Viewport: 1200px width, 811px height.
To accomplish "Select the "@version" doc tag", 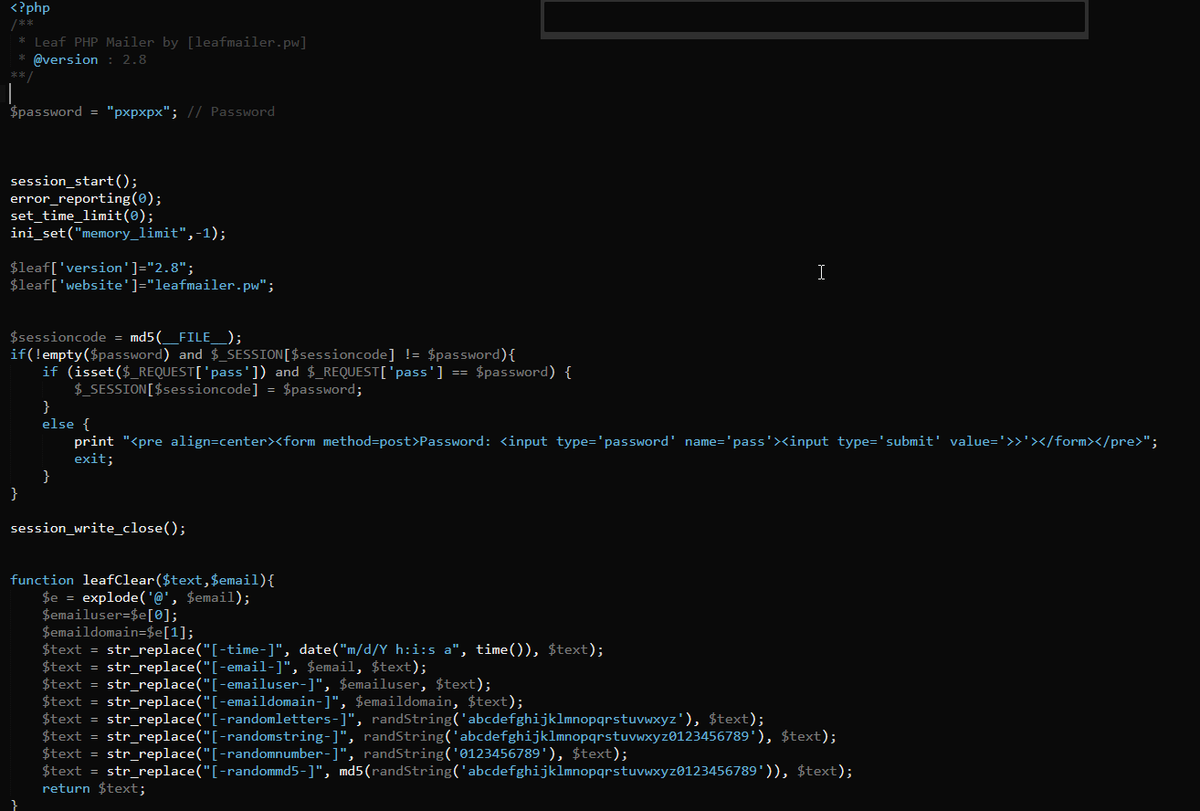I will click(66, 60).
